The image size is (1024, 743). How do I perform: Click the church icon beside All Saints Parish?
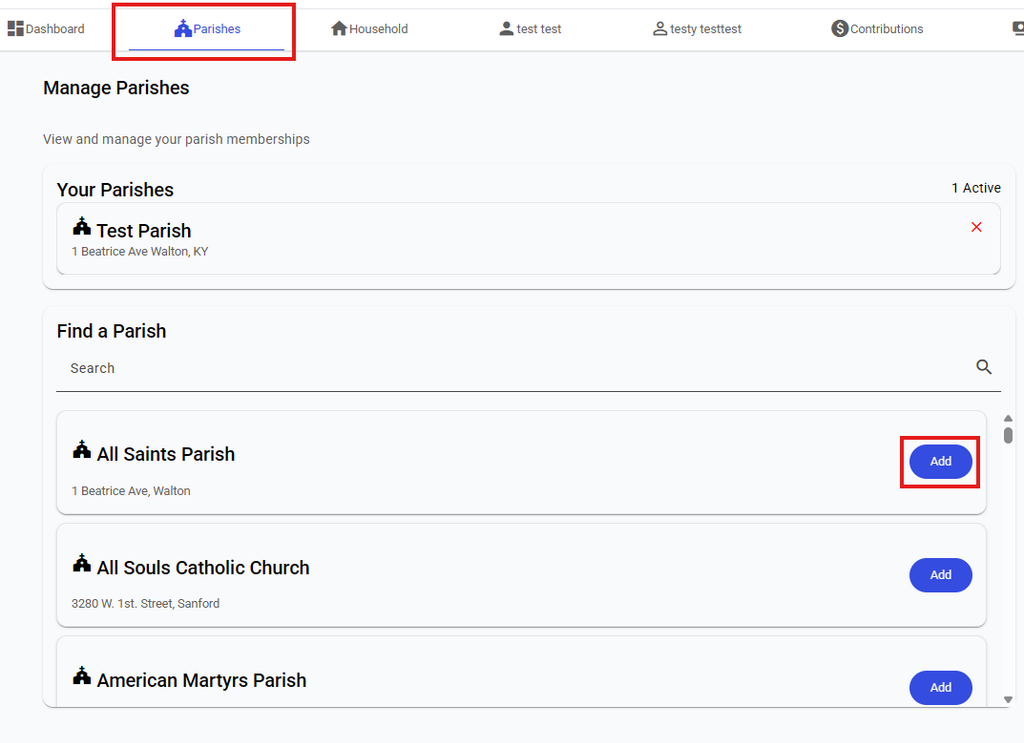click(x=82, y=450)
